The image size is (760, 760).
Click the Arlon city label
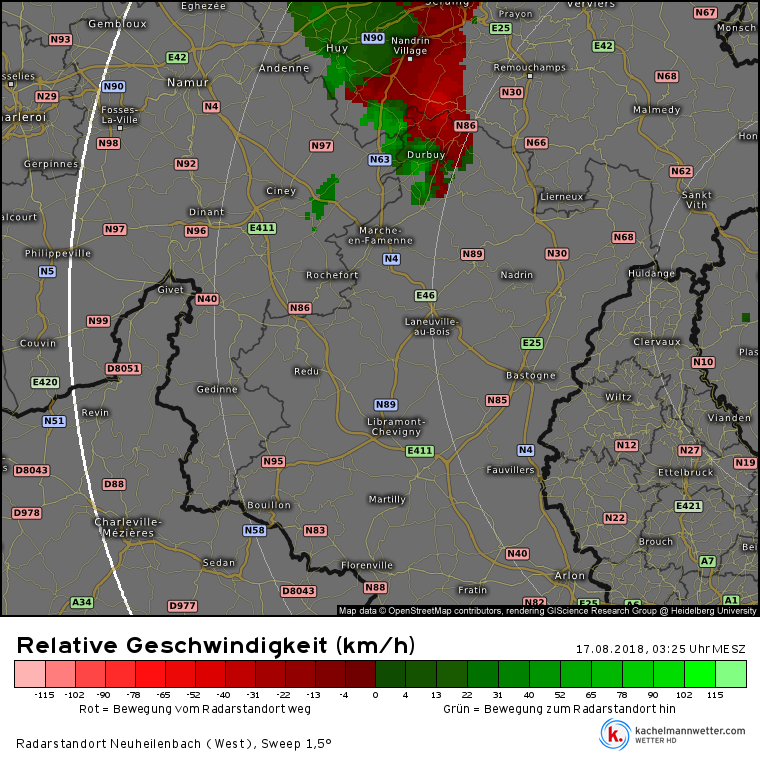(570, 575)
